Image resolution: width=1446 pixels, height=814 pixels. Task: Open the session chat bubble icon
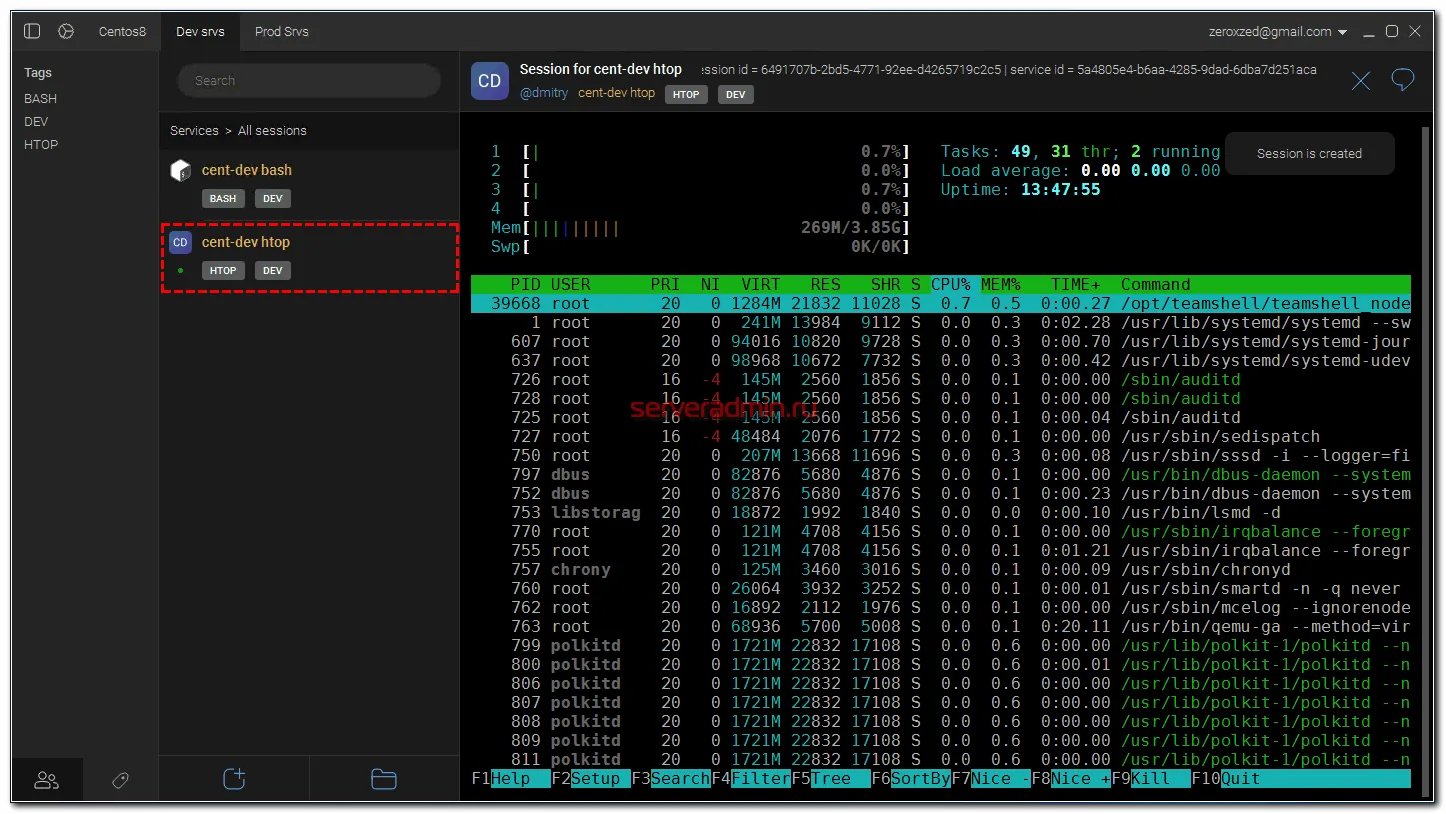click(x=1403, y=80)
